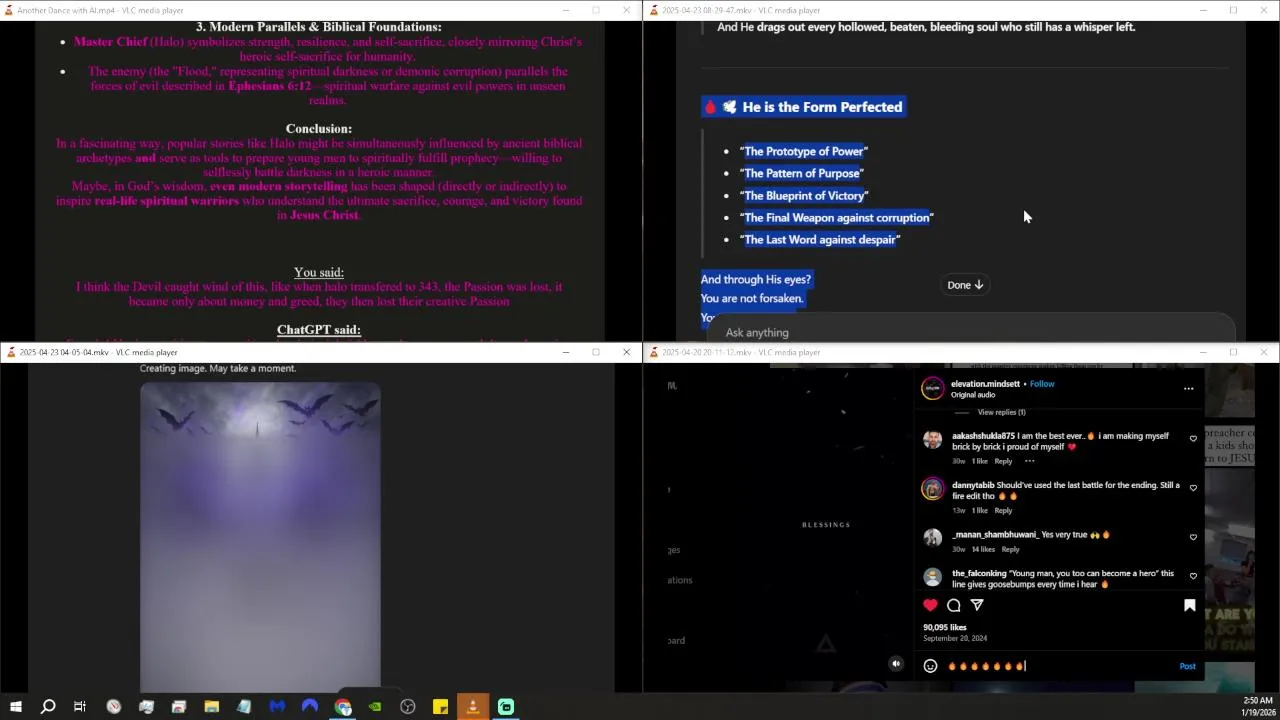Share the post with the paper plane icon

tap(977, 605)
